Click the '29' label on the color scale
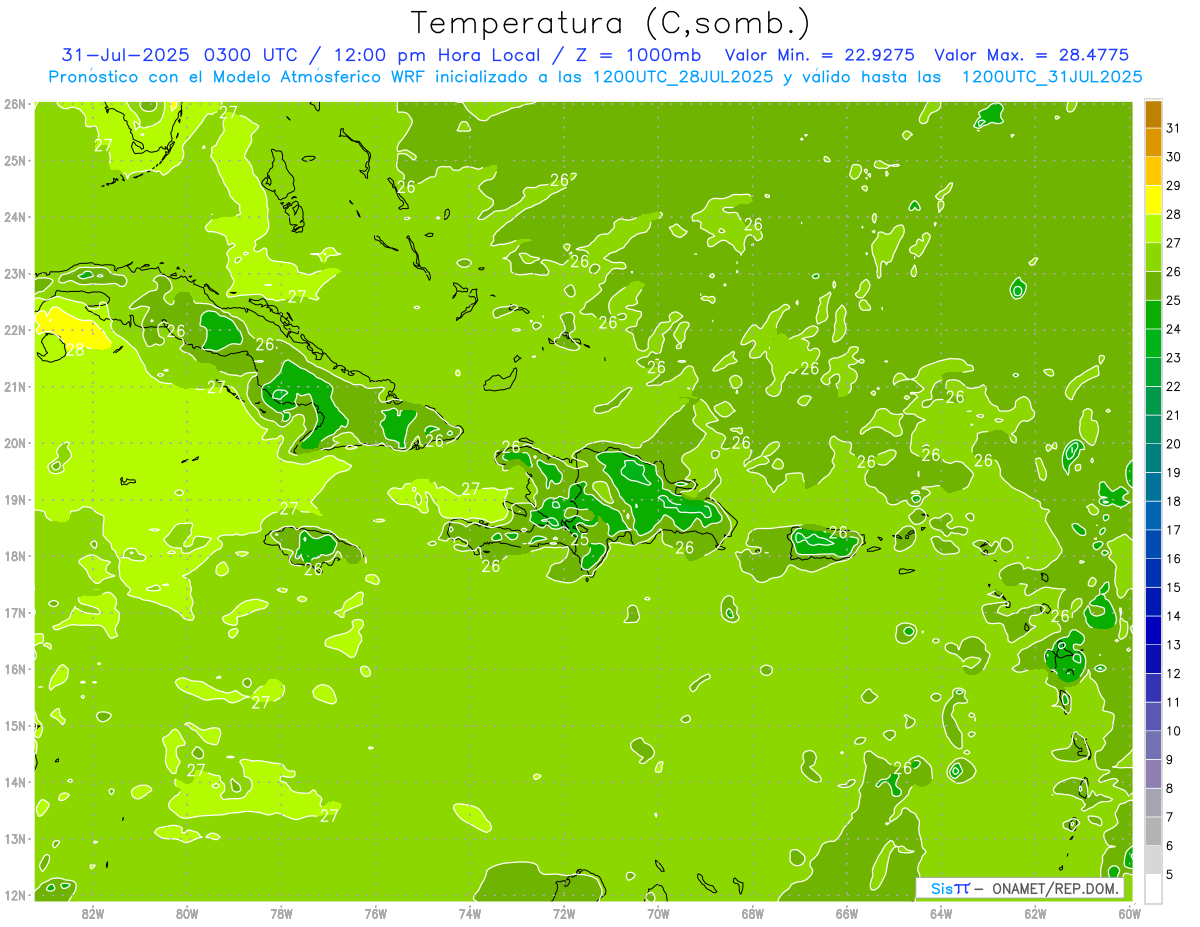Image resolution: width=1200 pixels, height=927 pixels. (1173, 186)
